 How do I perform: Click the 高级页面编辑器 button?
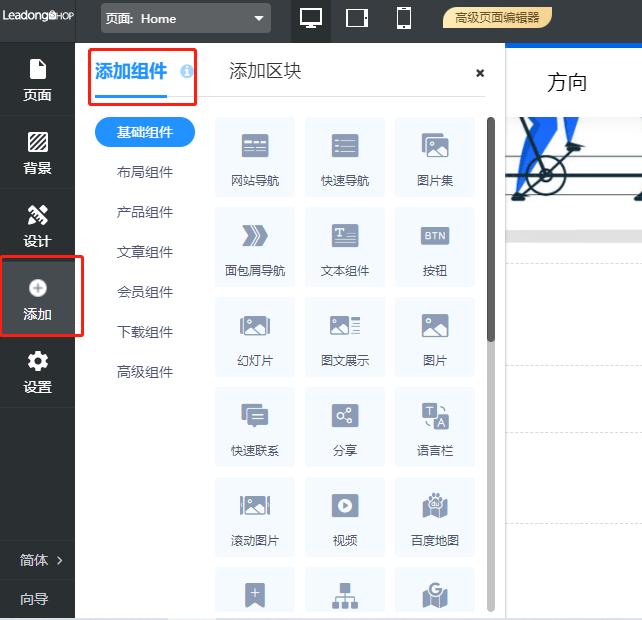(497, 18)
